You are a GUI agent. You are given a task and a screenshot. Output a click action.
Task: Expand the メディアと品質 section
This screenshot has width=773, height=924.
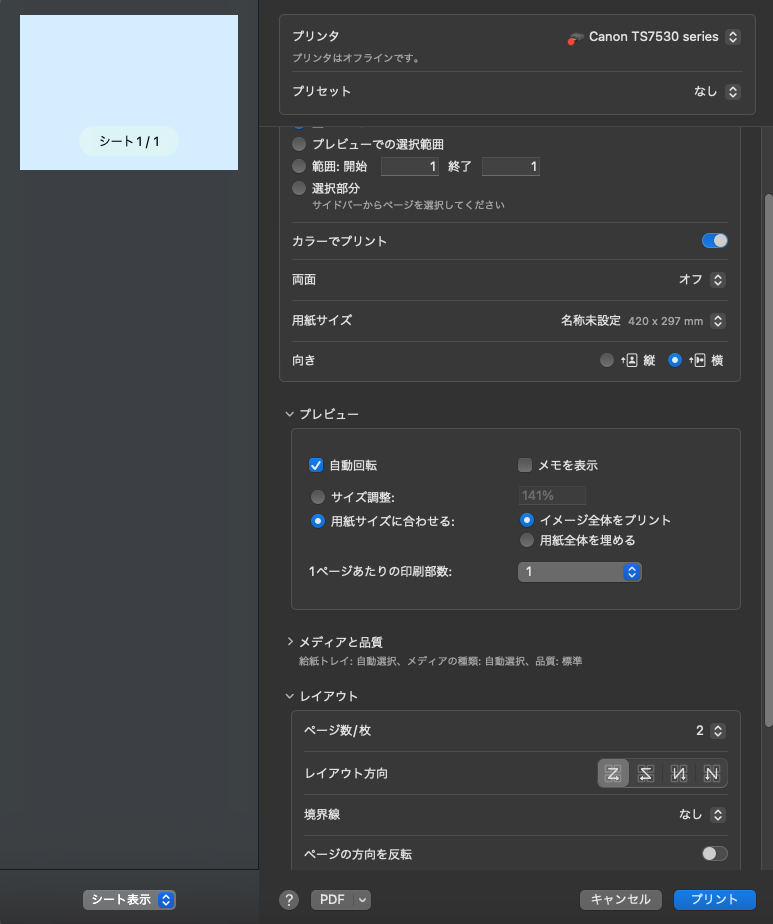coord(289,641)
